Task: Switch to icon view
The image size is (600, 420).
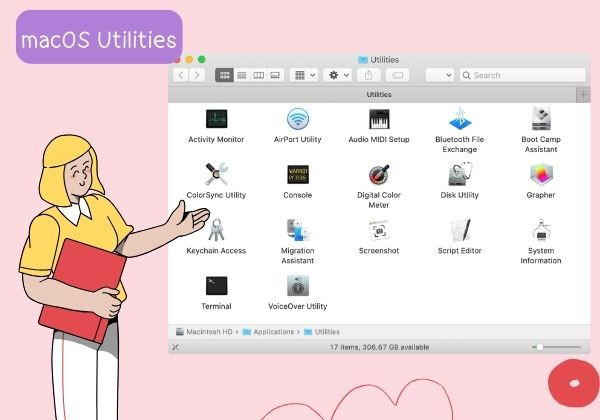Action: pyautogui.click(x=224, y=75)
